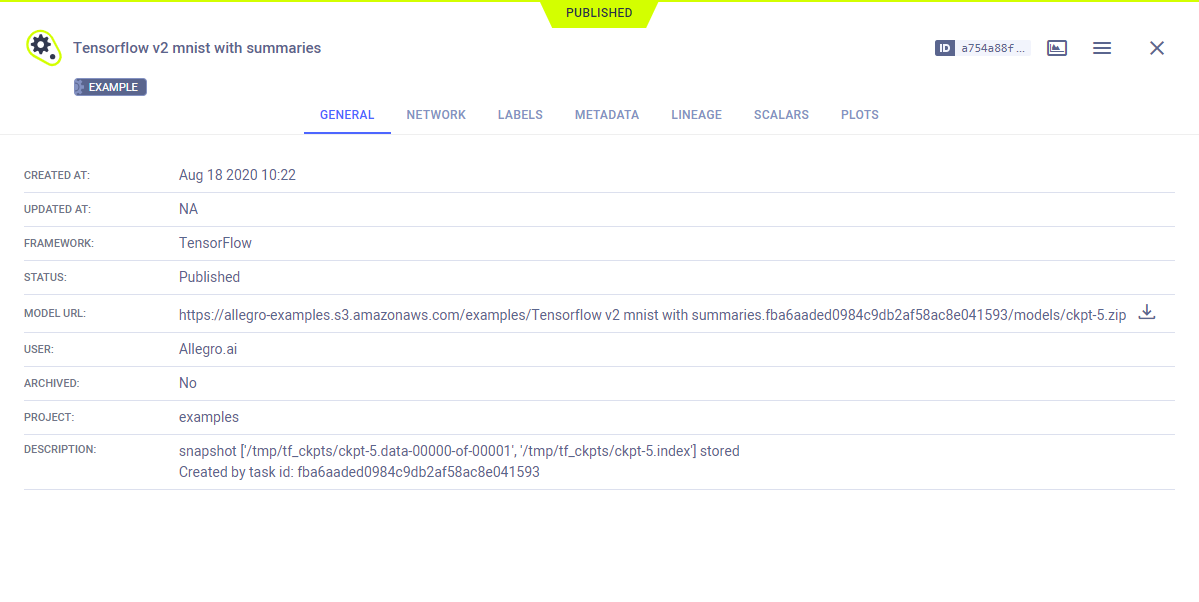
Task: Go to the METADATA tab
Action: pos(607,115)
